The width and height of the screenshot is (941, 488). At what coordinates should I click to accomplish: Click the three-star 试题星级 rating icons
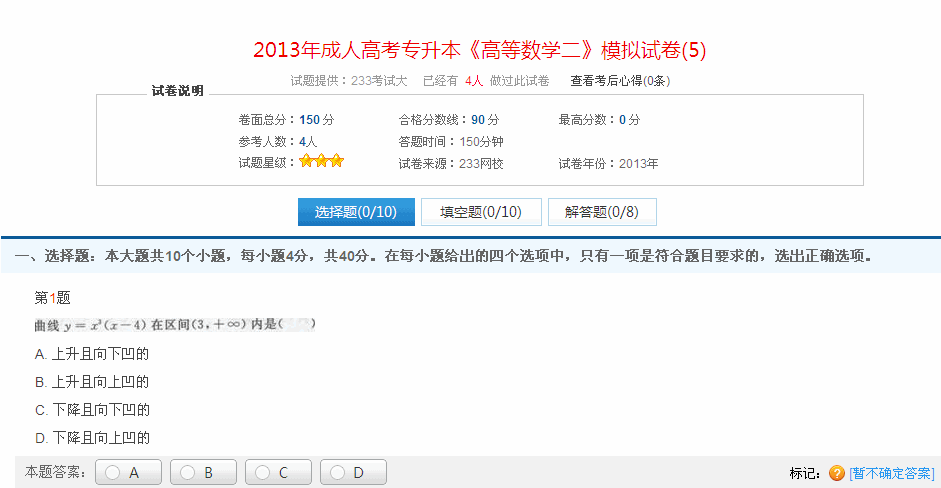[x=321, y=161]
